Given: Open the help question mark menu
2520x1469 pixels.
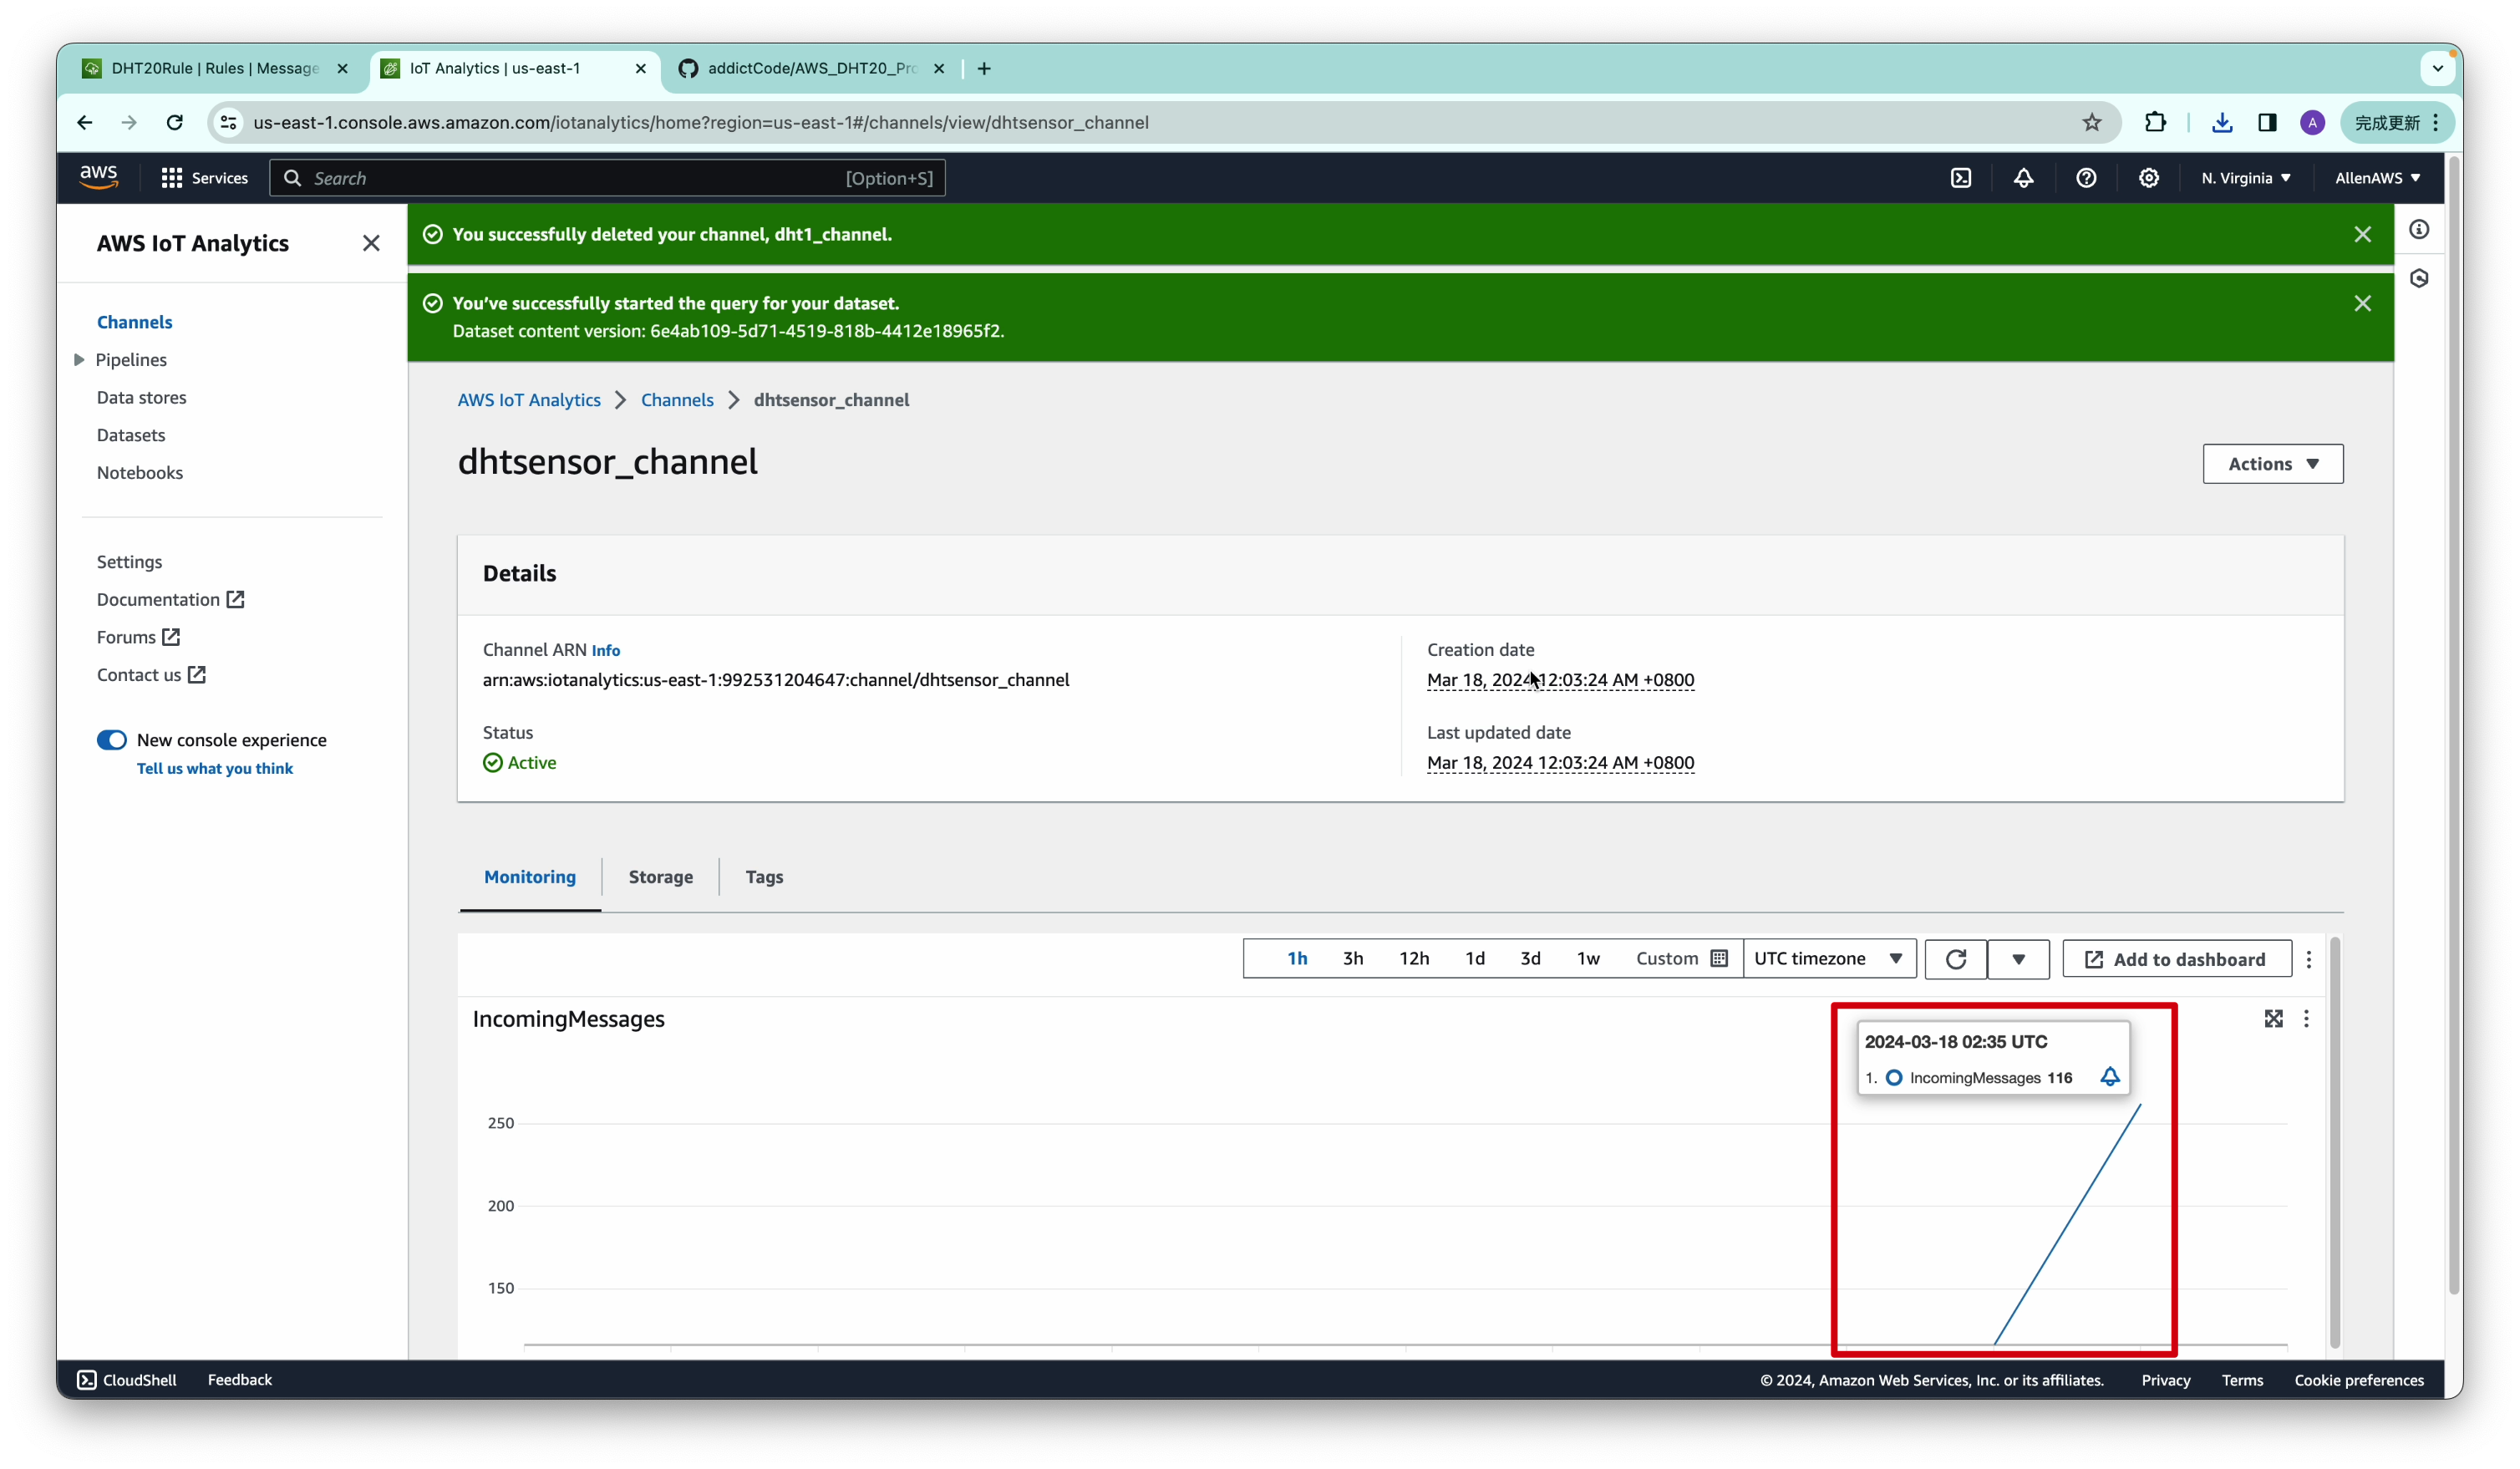Looking at the screenshot, I should coord(2086,178).
